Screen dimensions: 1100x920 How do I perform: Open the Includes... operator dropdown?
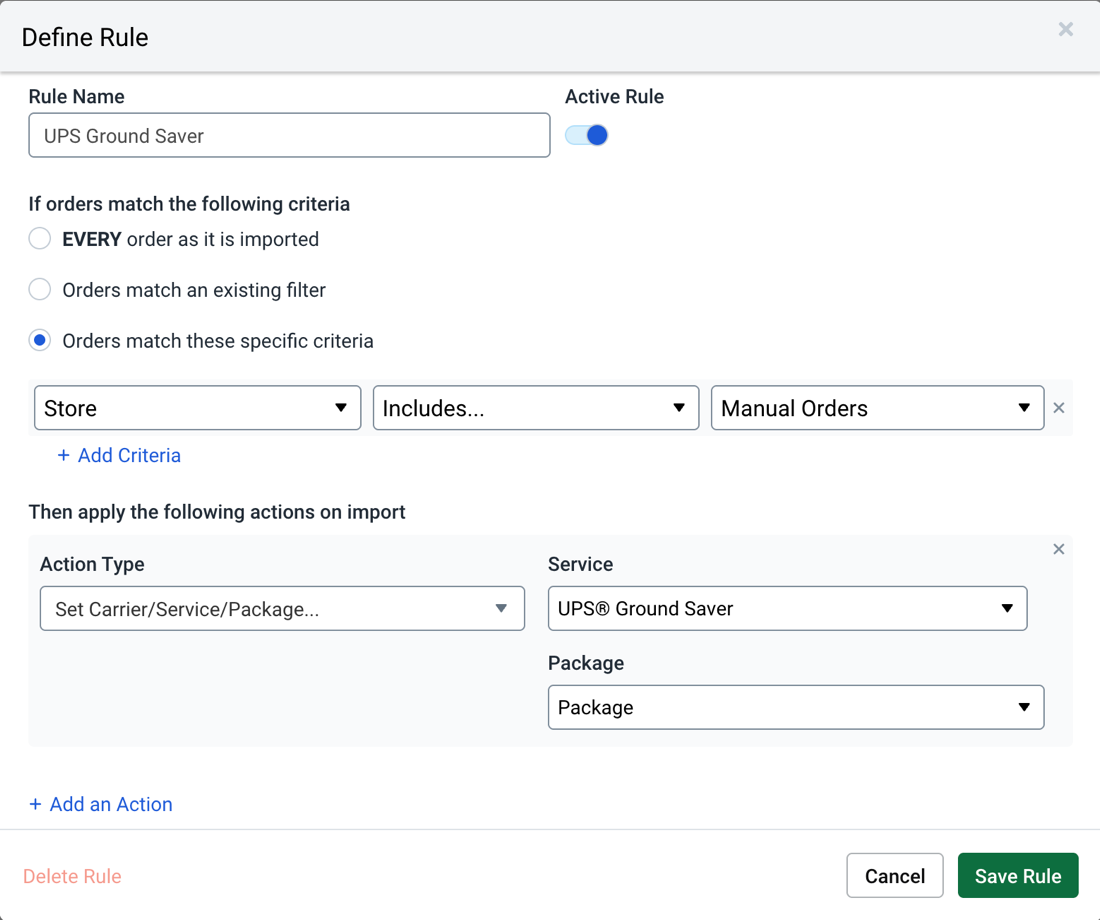[x=535, y=408]
